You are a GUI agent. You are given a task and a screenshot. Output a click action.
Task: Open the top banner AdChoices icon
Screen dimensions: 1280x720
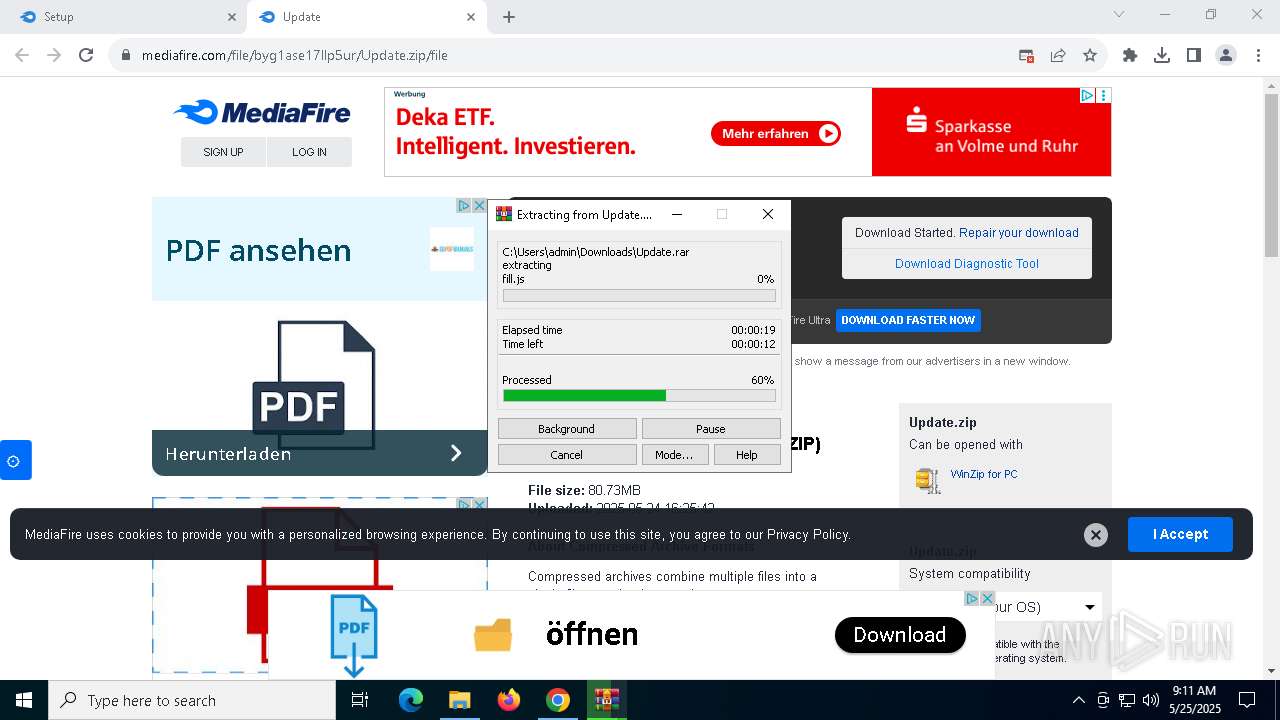[x=1087, y=96]
